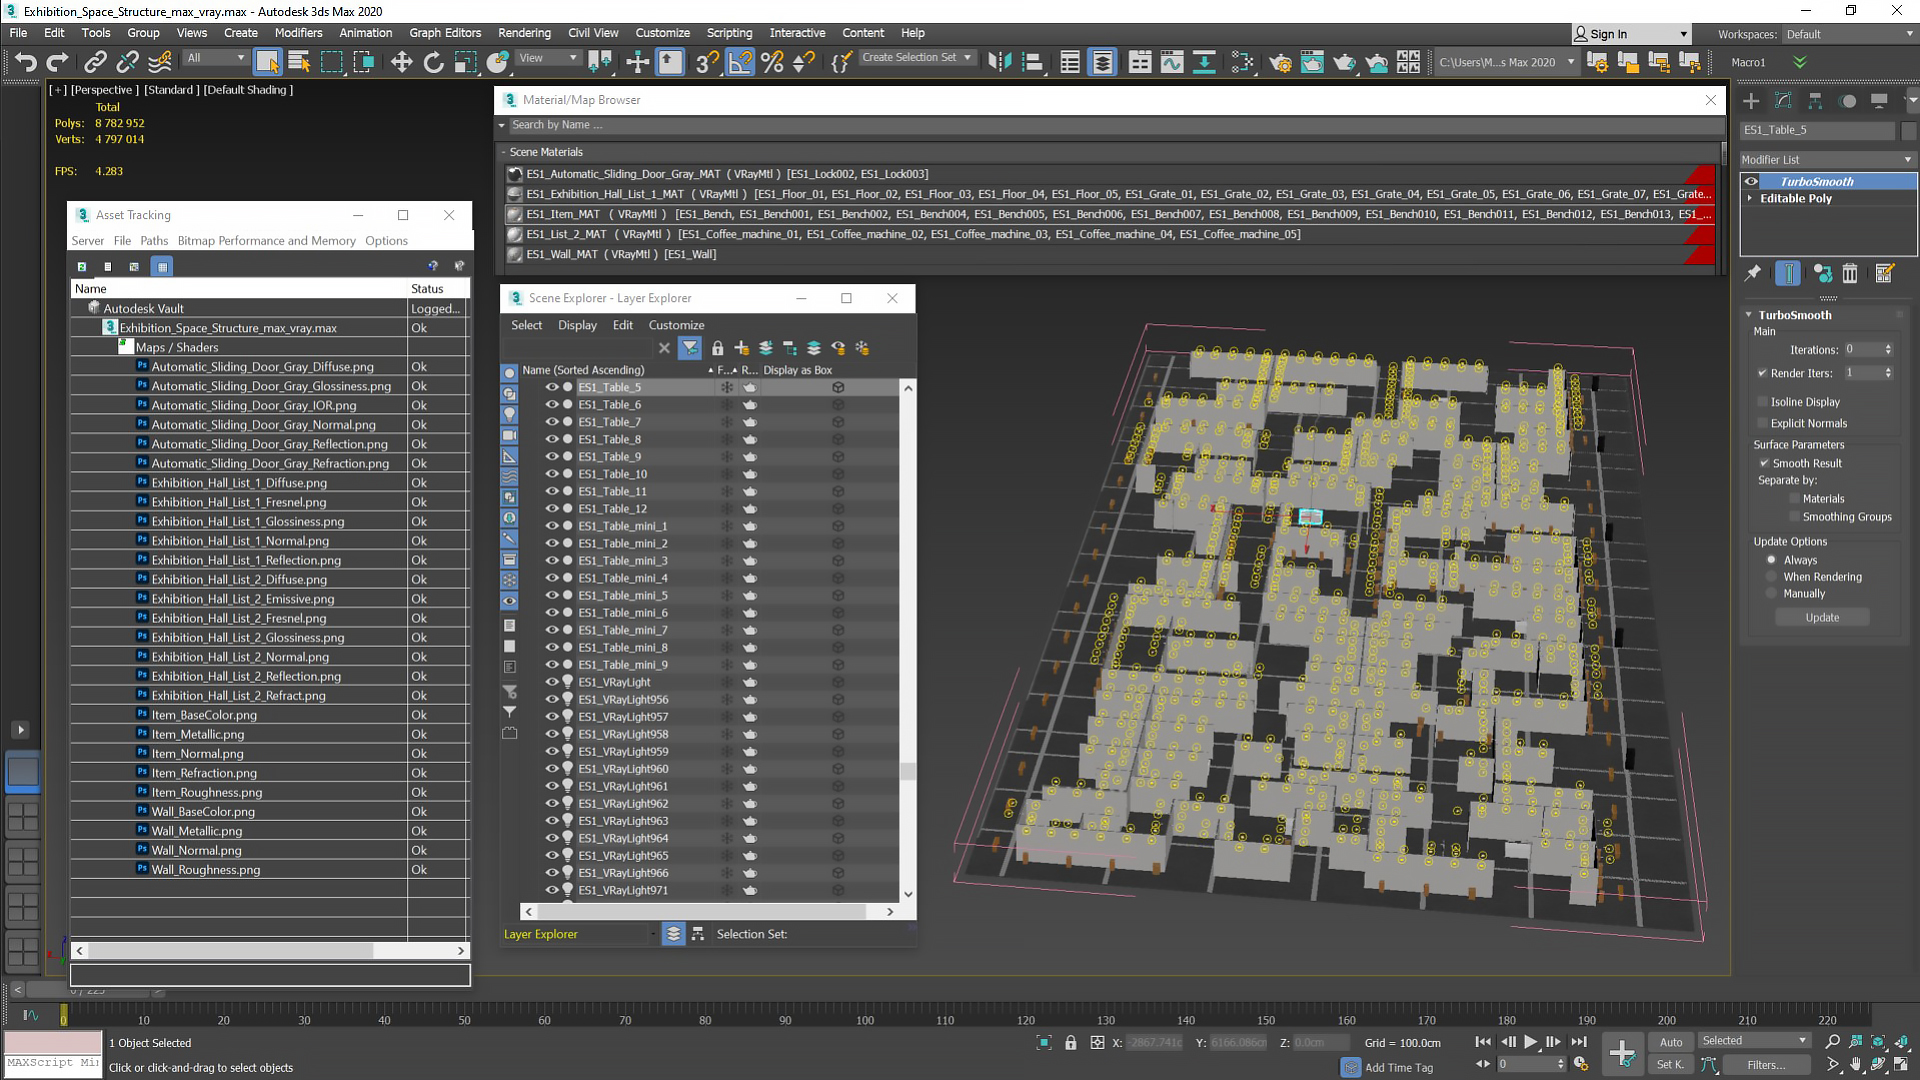Open the Modifiers menu
Viewport: 1920px width, 1080px height.
pos(298,33)
